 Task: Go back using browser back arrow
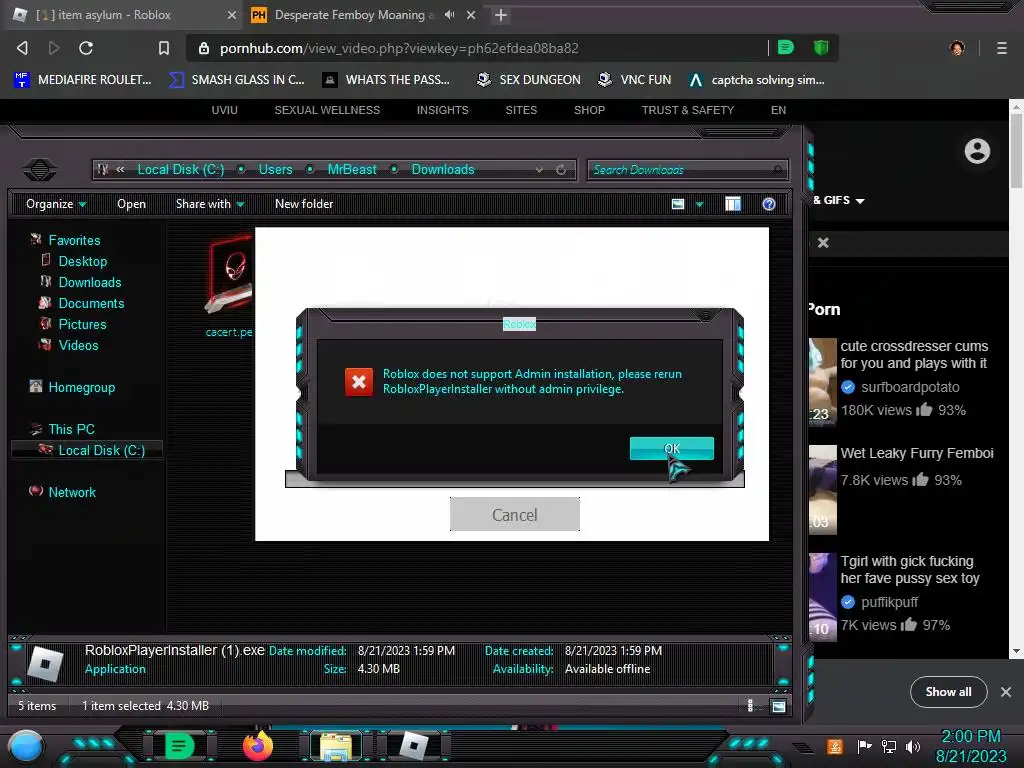coord(22,48)
